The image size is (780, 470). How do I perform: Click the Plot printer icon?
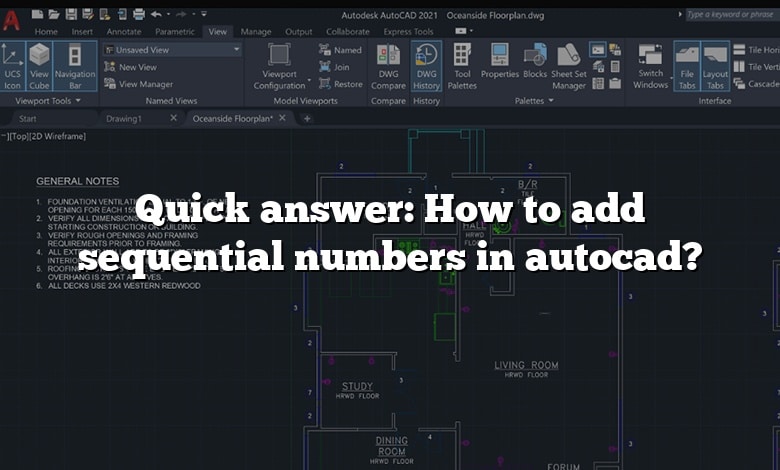(x=139, y=14)
